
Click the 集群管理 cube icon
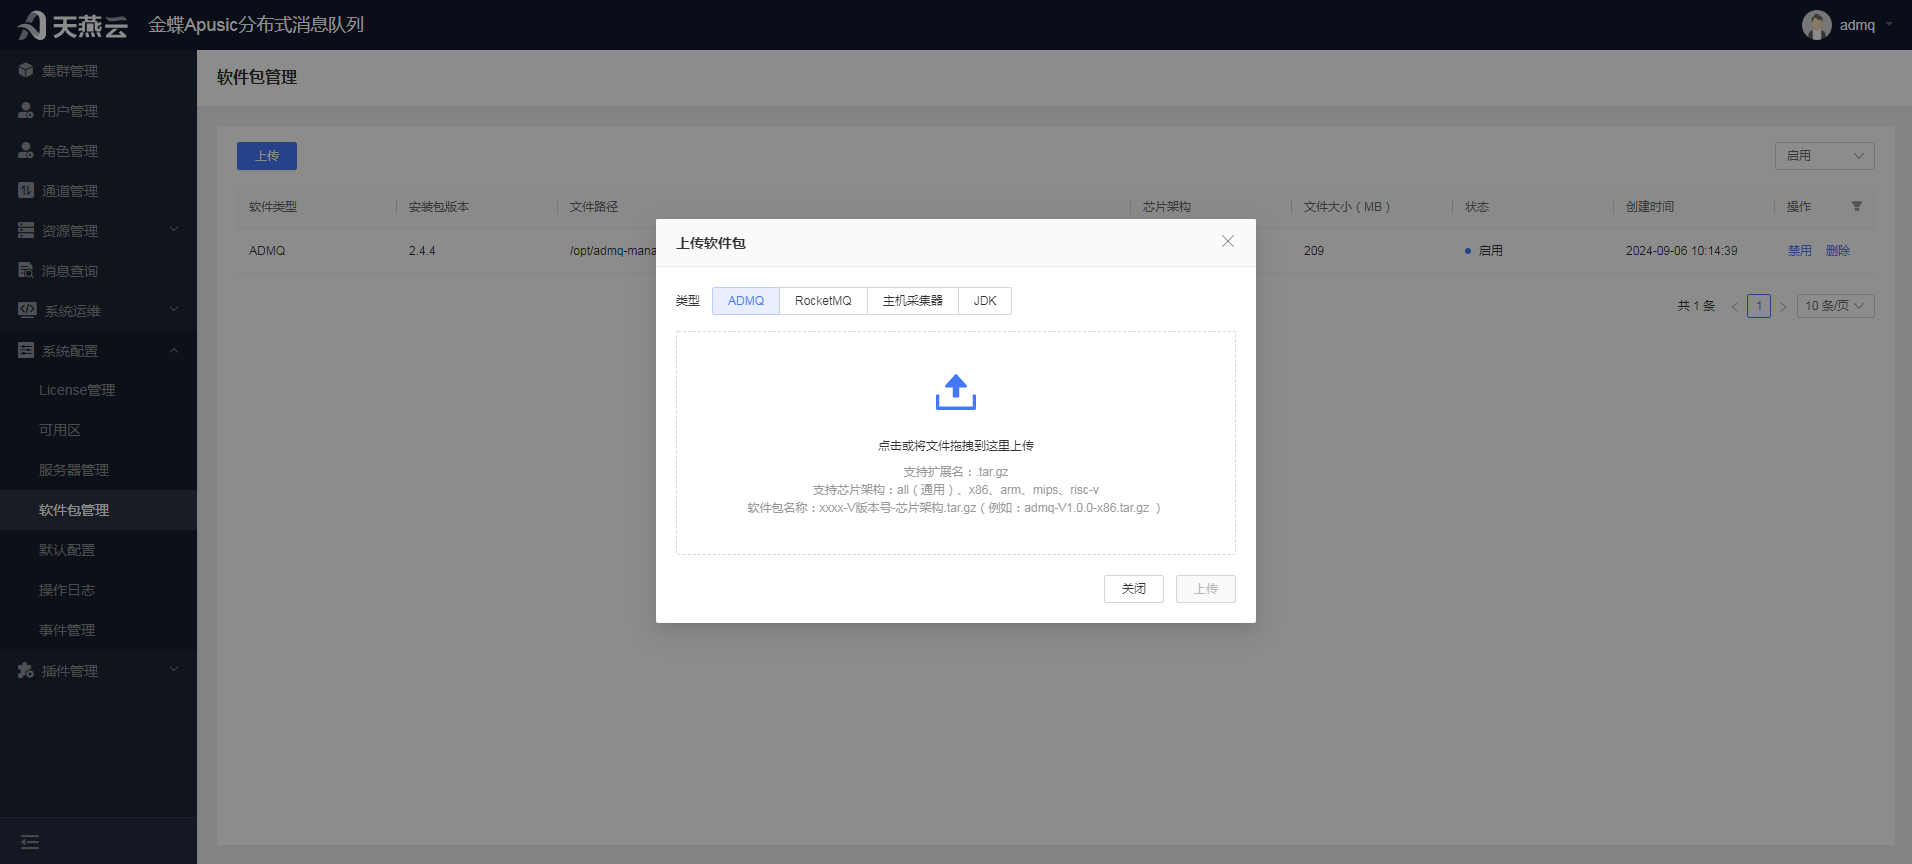[26, 70]
